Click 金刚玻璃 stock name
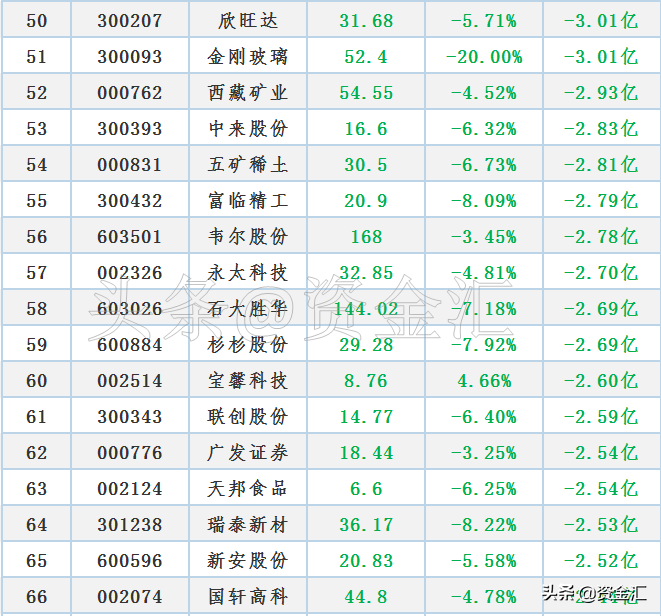 (248, 56)
